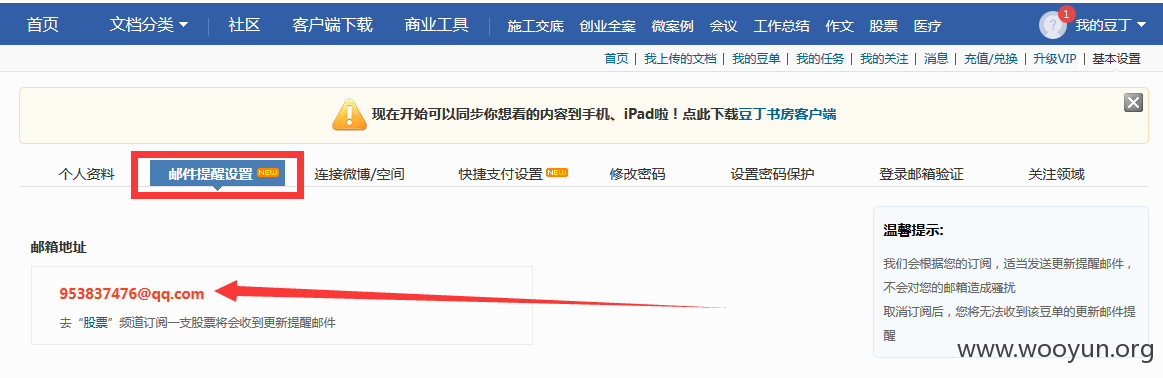Open the 修改密码 tab
1163x378 pixels.
(x=637, y=175)
